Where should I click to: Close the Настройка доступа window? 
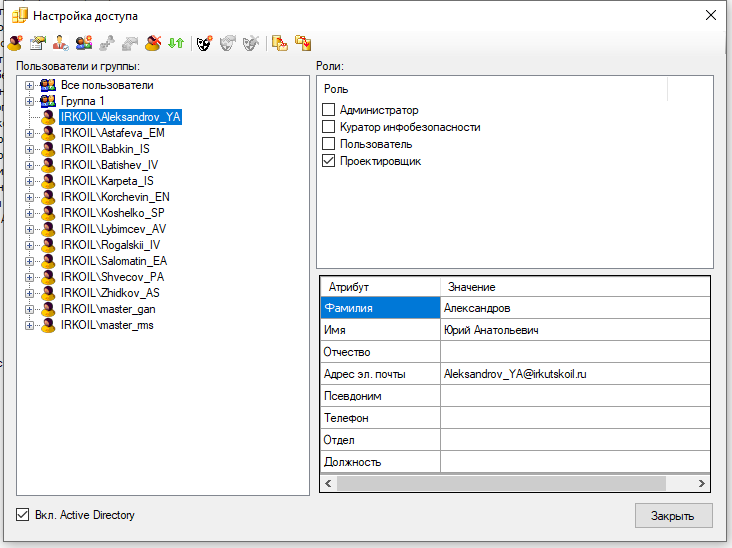tap(711, 15)
